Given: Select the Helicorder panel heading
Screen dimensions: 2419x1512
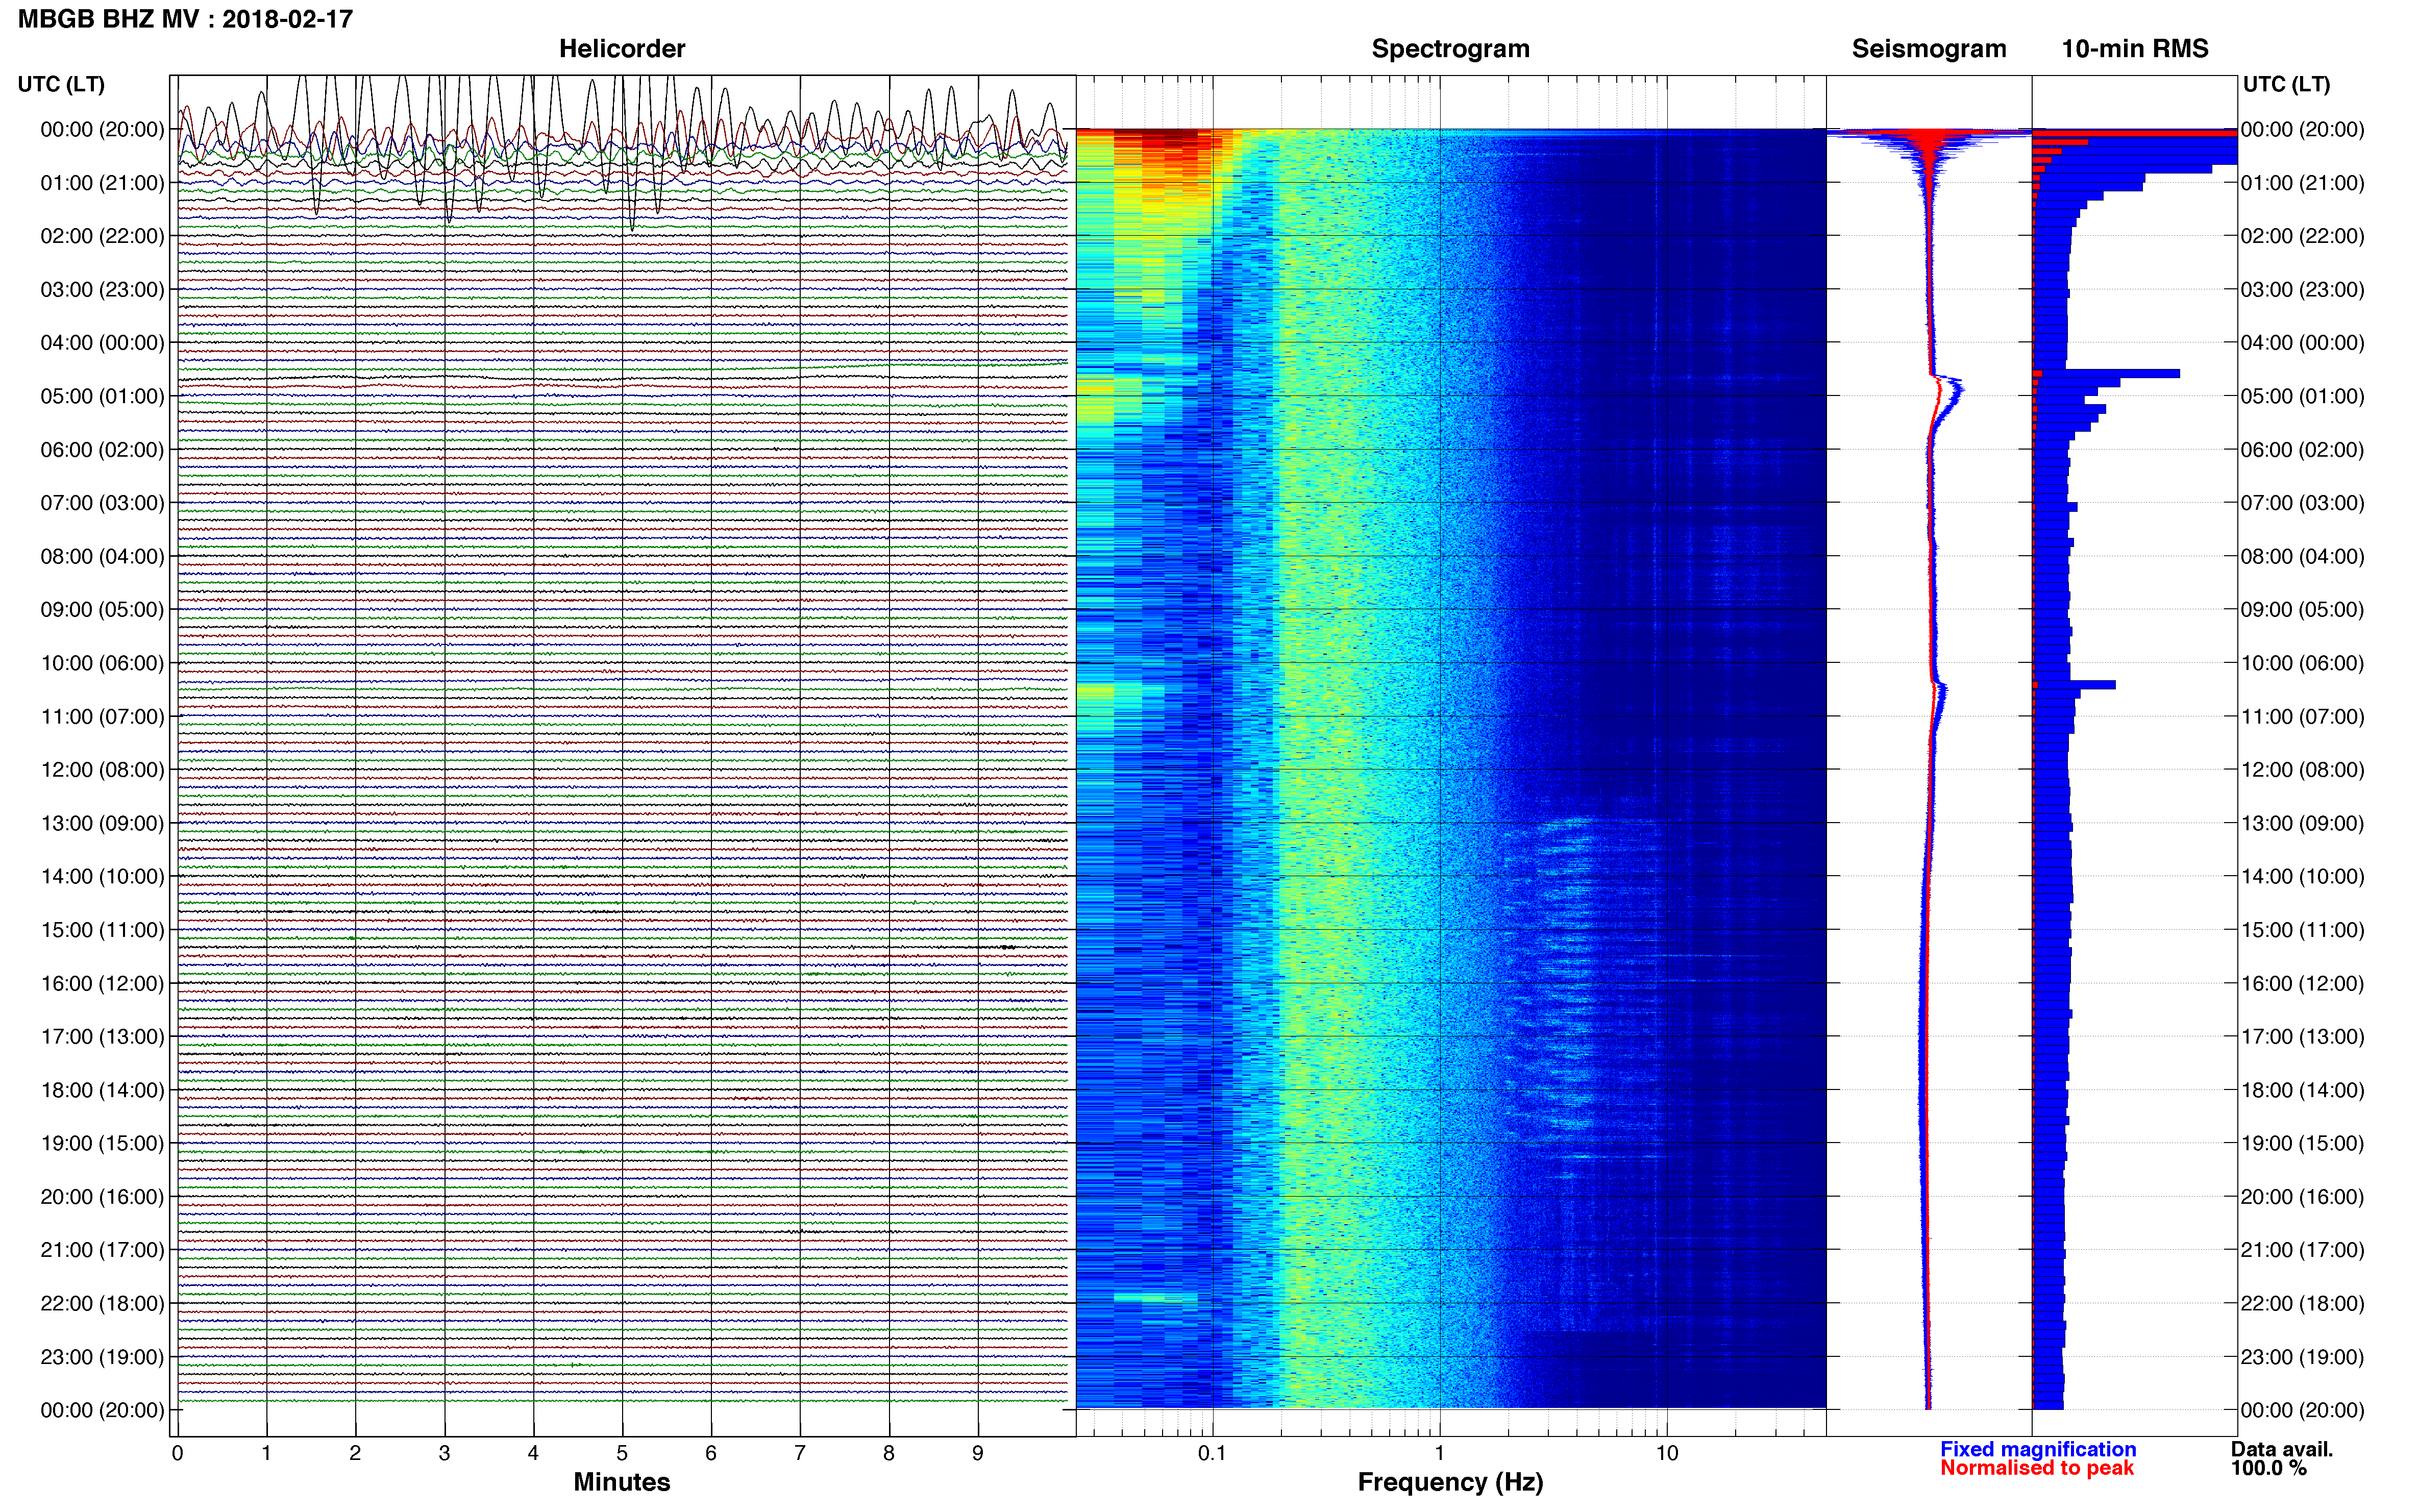Looking at the screenshot, I should click(x=621, y=48).
